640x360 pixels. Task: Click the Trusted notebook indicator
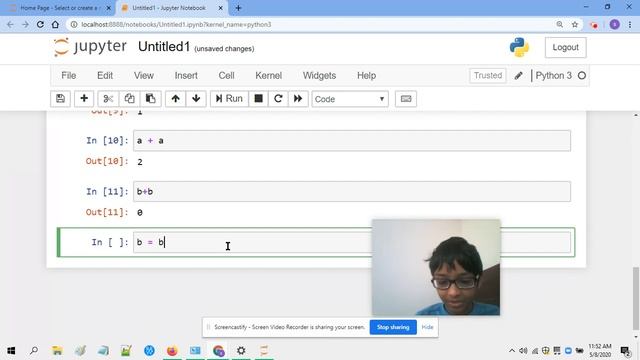pos(488,76)
